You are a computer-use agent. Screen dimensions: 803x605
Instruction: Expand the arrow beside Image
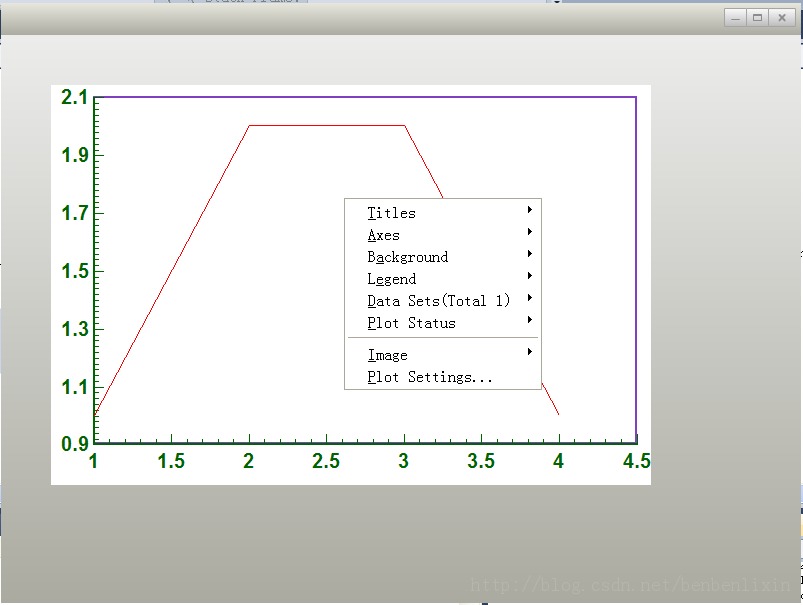[x=530, y=351]
